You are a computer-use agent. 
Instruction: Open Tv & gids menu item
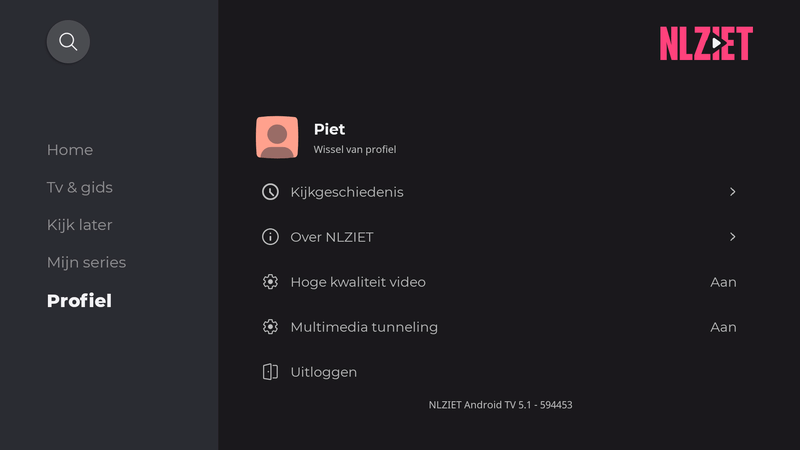(x=80, y=187)
